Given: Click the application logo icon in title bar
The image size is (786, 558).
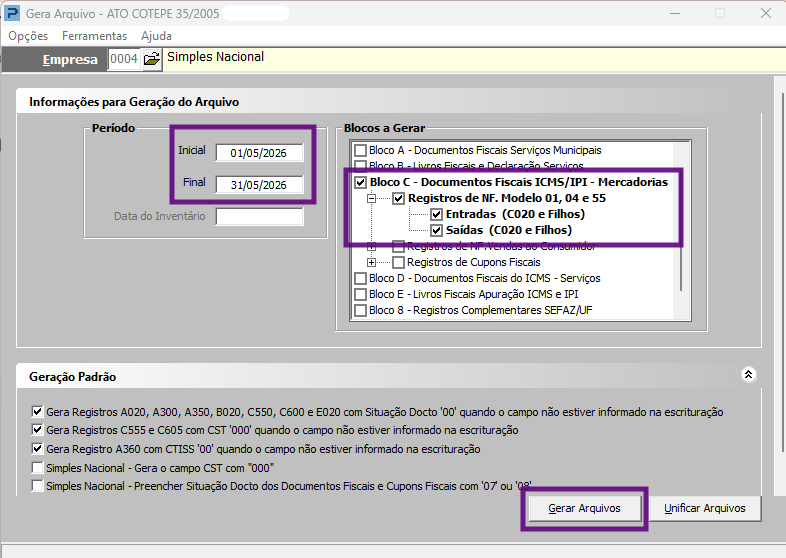Looking at the screenshot, I should point(12,13).
